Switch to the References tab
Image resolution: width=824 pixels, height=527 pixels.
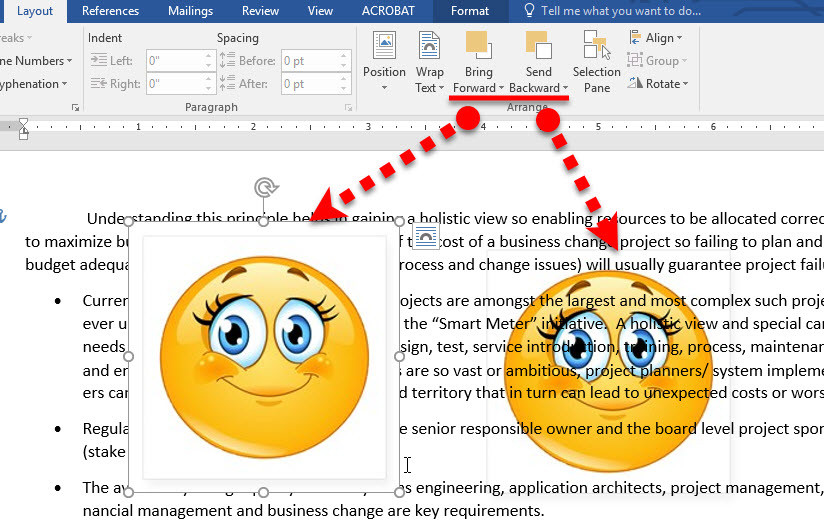(110, 11)
